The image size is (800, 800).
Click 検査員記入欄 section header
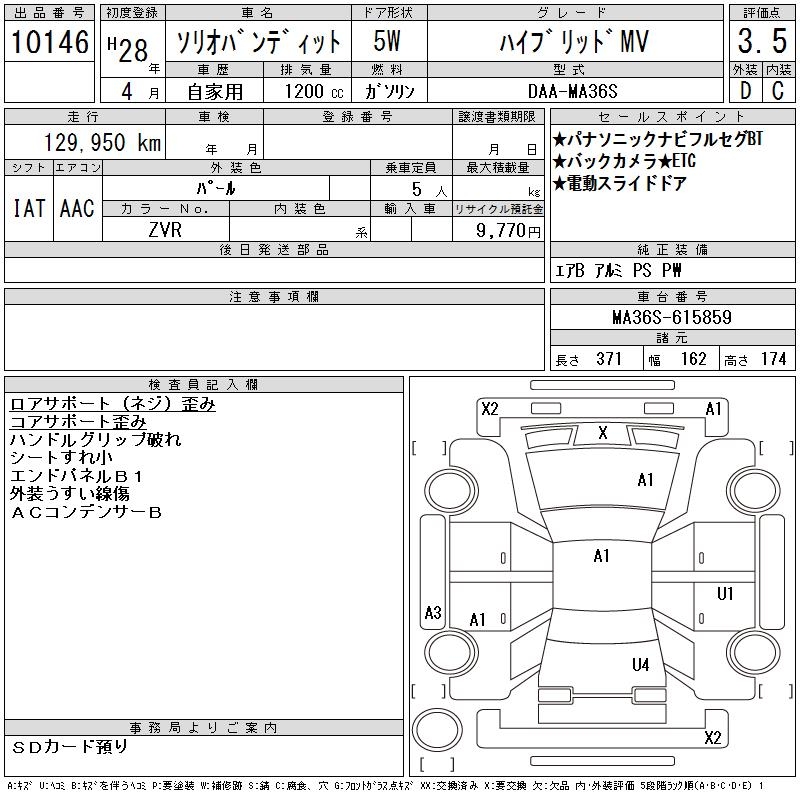pos(204,385)
